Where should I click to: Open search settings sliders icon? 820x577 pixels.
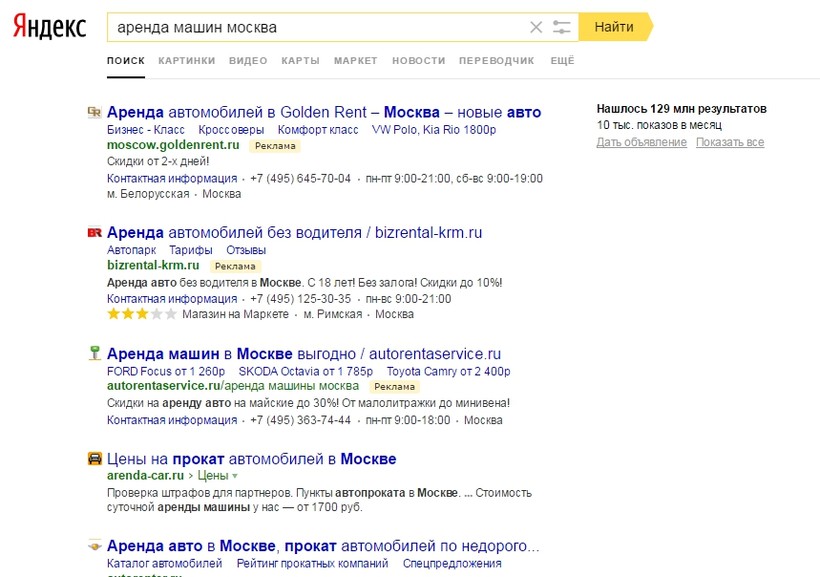[561, 27]
